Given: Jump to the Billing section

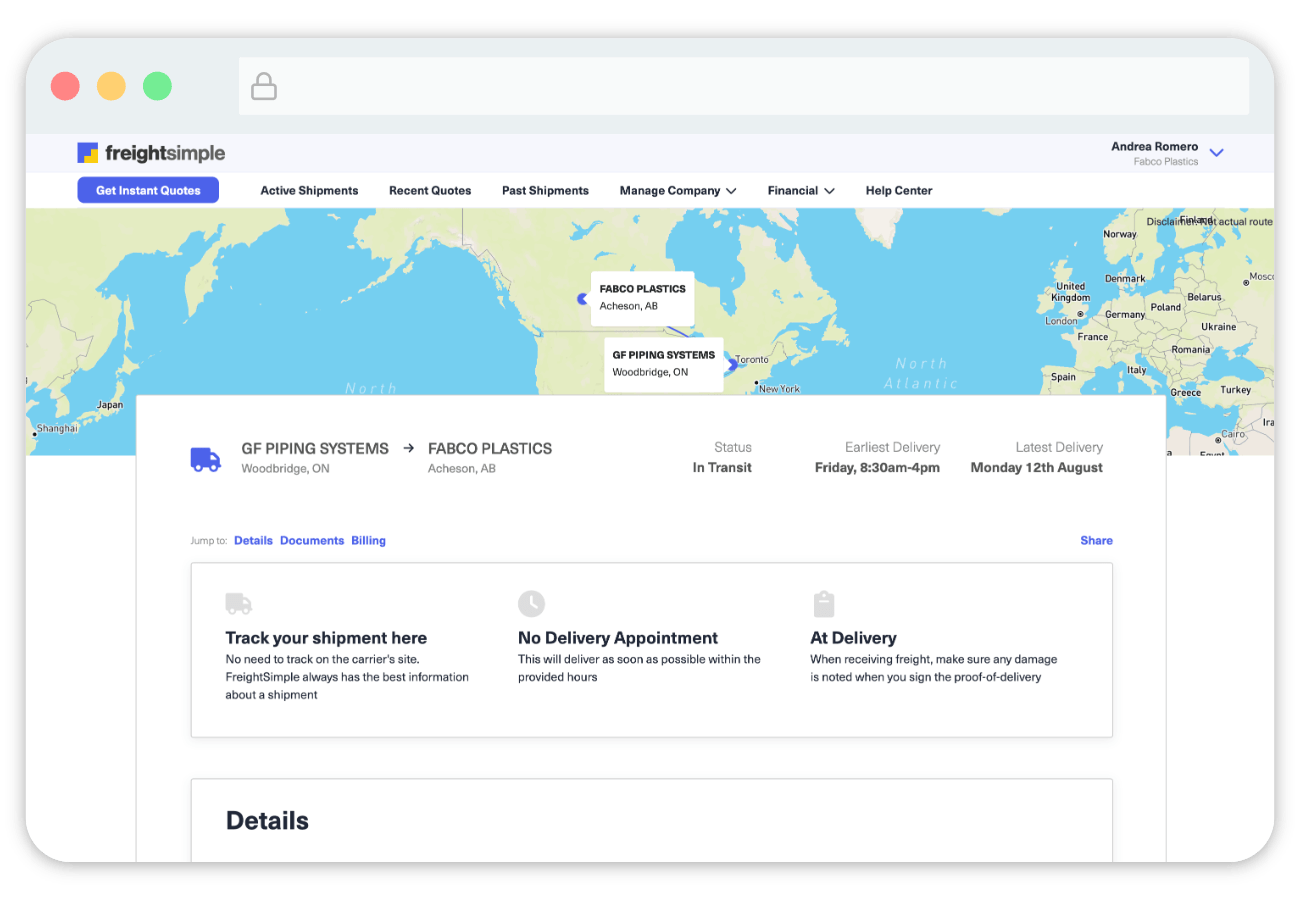Looking at the screenshot, I should [x=368, y=540].
